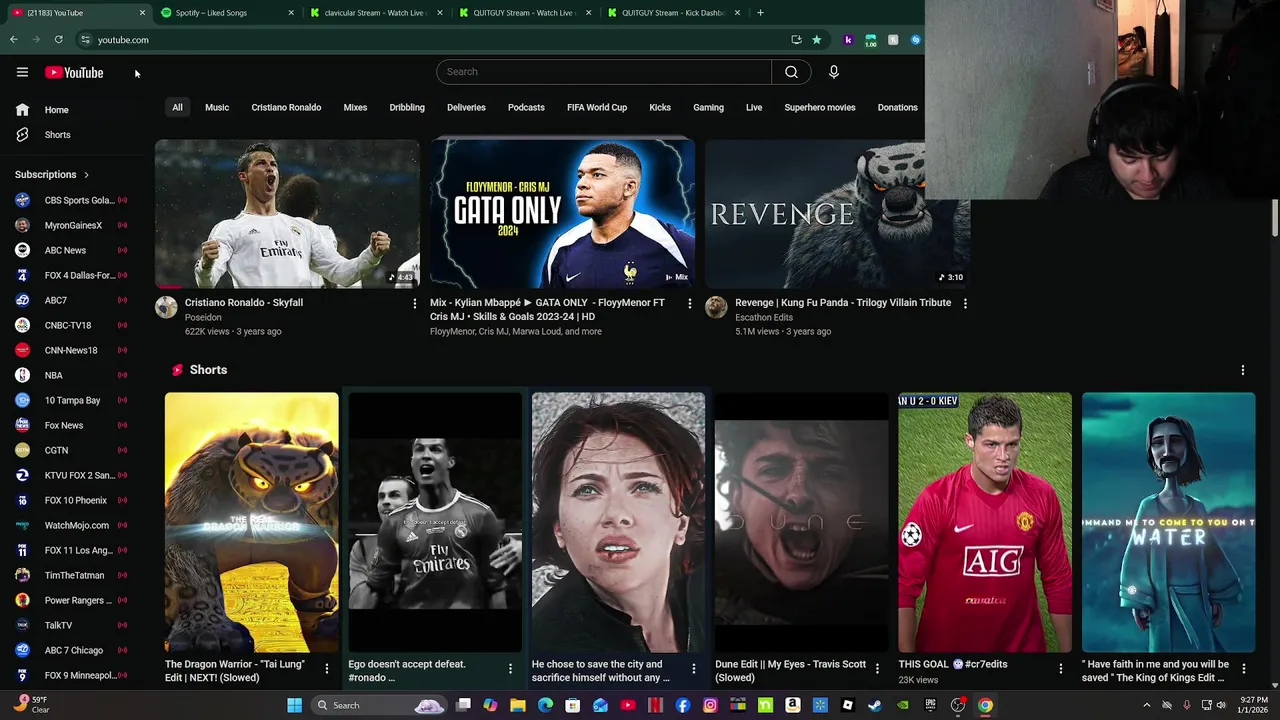
Task: Click the Poseidon channel avatar
Action: (166, 307)
